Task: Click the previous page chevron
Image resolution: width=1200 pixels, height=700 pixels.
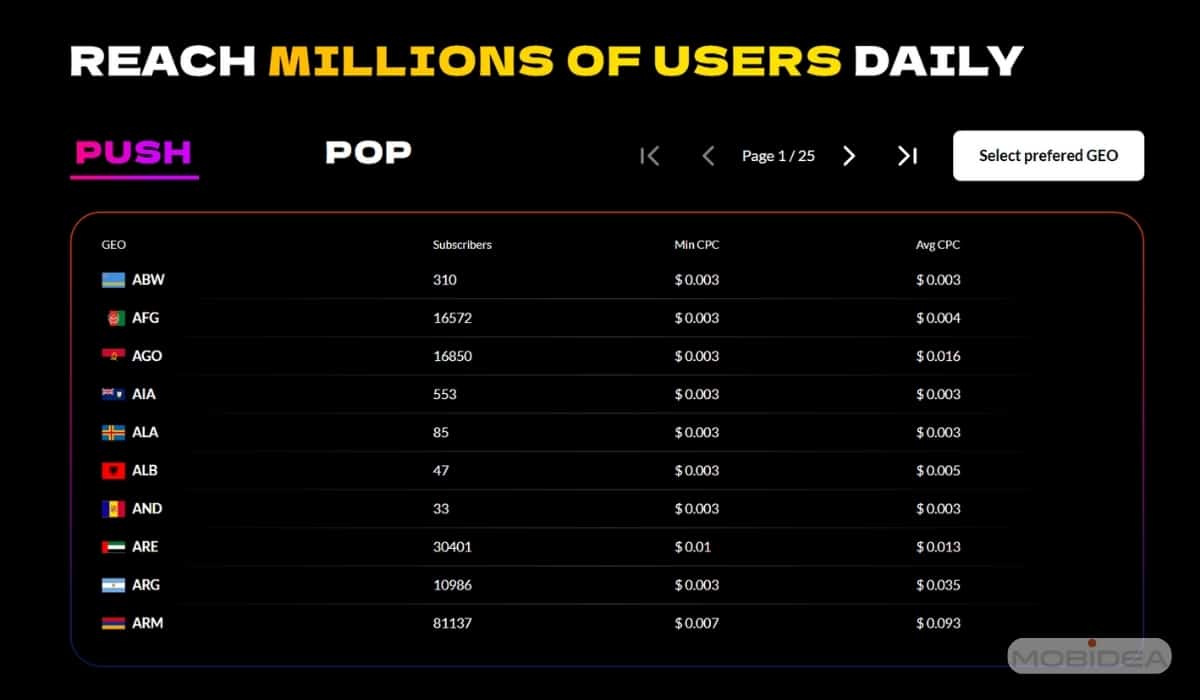Action: pos(708,156)
